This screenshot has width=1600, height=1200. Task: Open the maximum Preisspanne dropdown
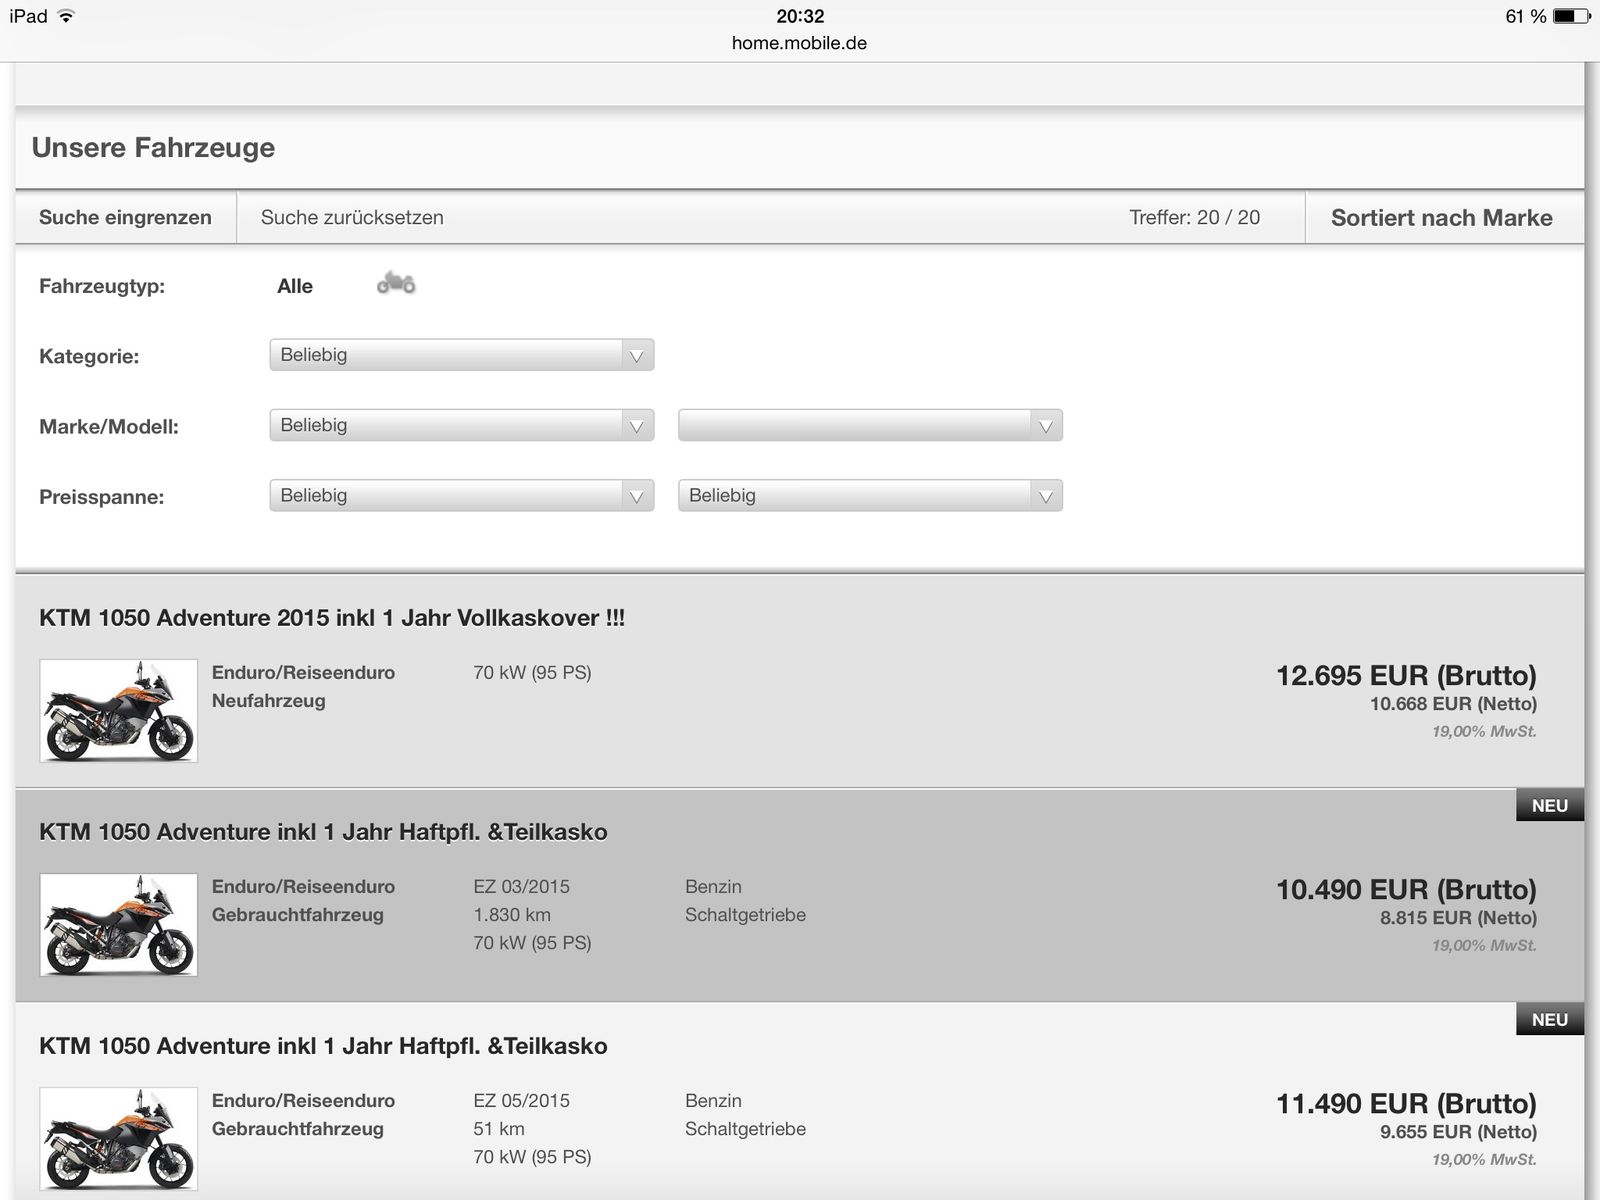tap(869, 496)
